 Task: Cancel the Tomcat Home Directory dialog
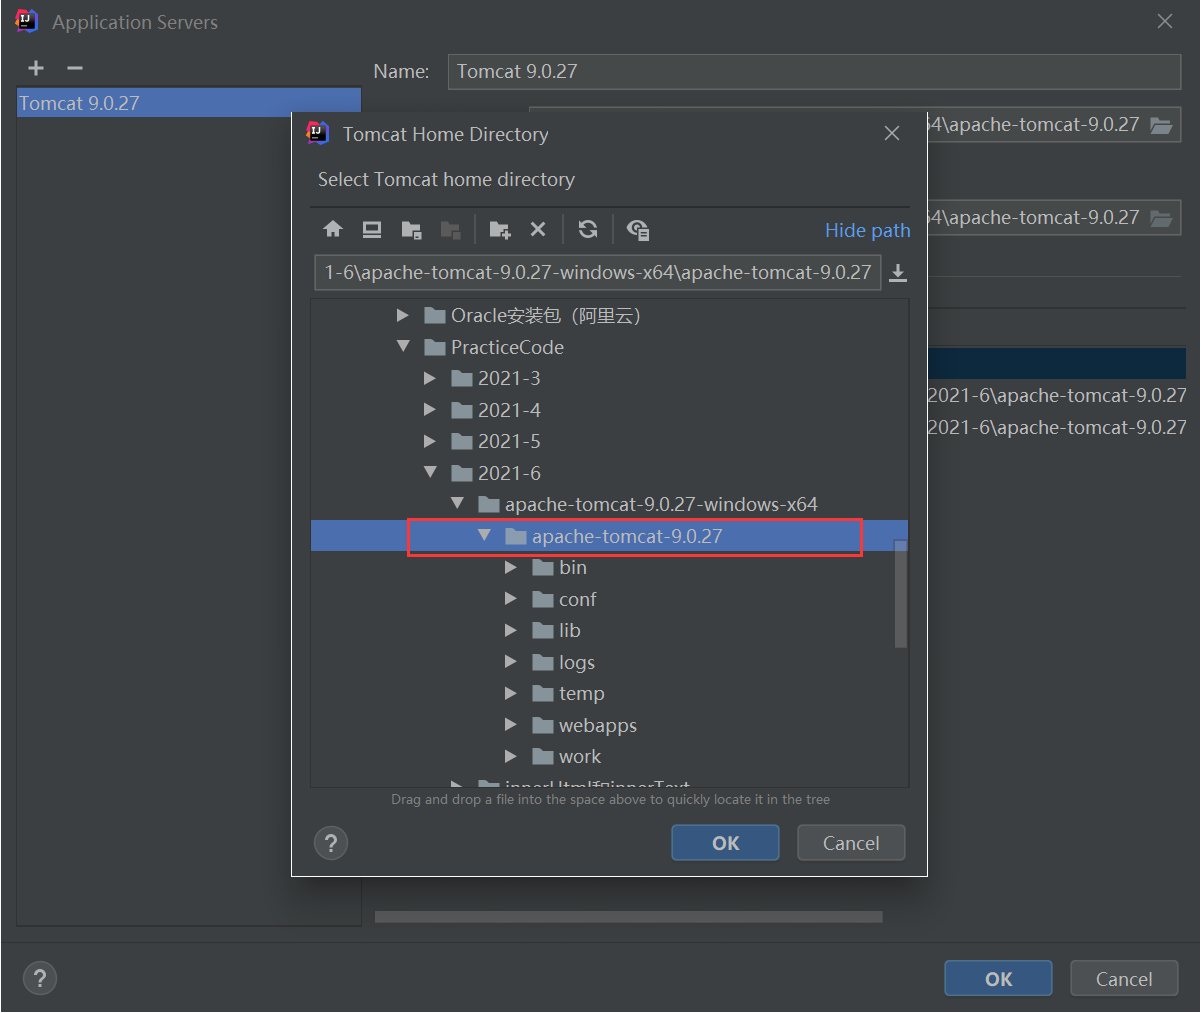tap(851, 843)
